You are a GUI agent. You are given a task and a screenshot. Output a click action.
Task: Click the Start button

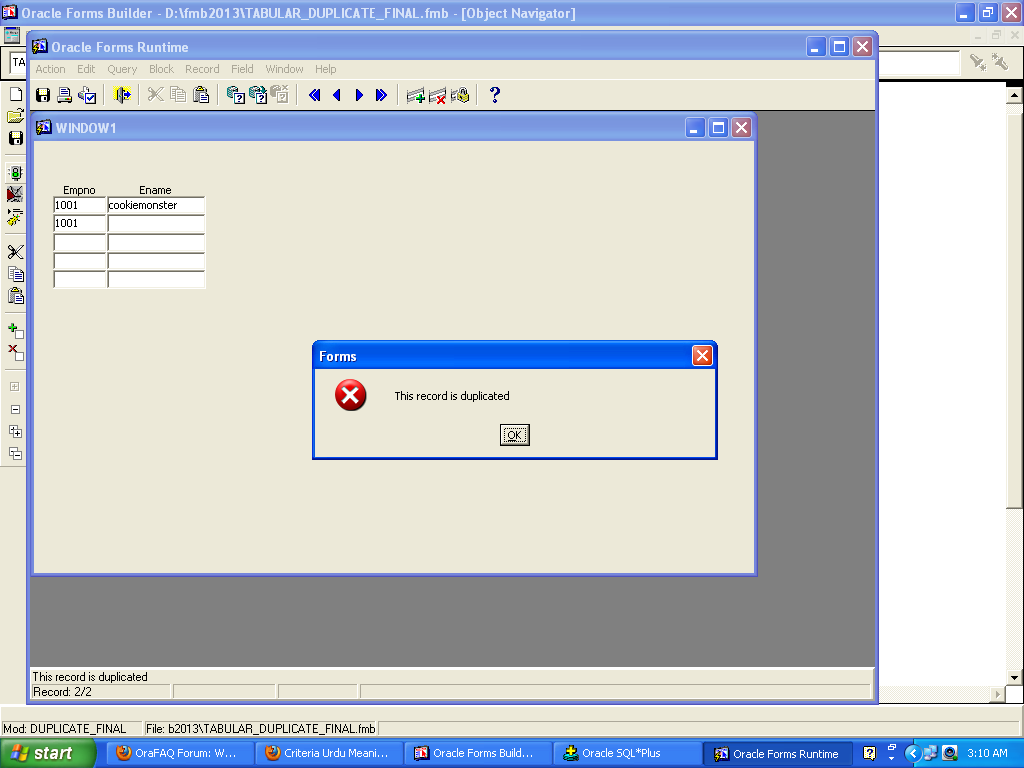click(48, 754)
